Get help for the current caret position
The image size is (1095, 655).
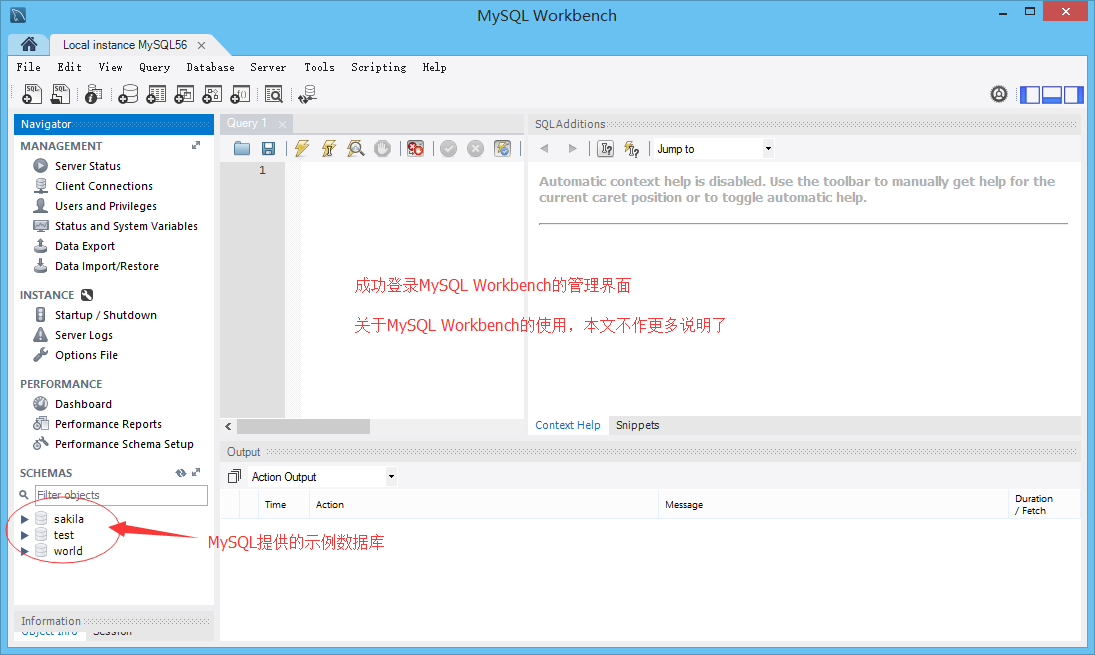tap(606, 148)
